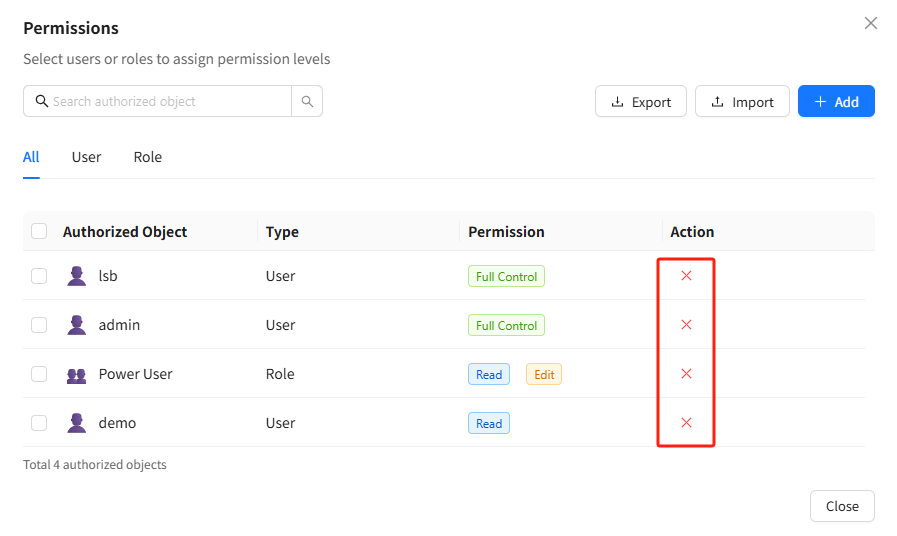Switch to the Role tab
Image resolution: width=897 pixels, height=536 pixels.
click(x=147, y=157)
